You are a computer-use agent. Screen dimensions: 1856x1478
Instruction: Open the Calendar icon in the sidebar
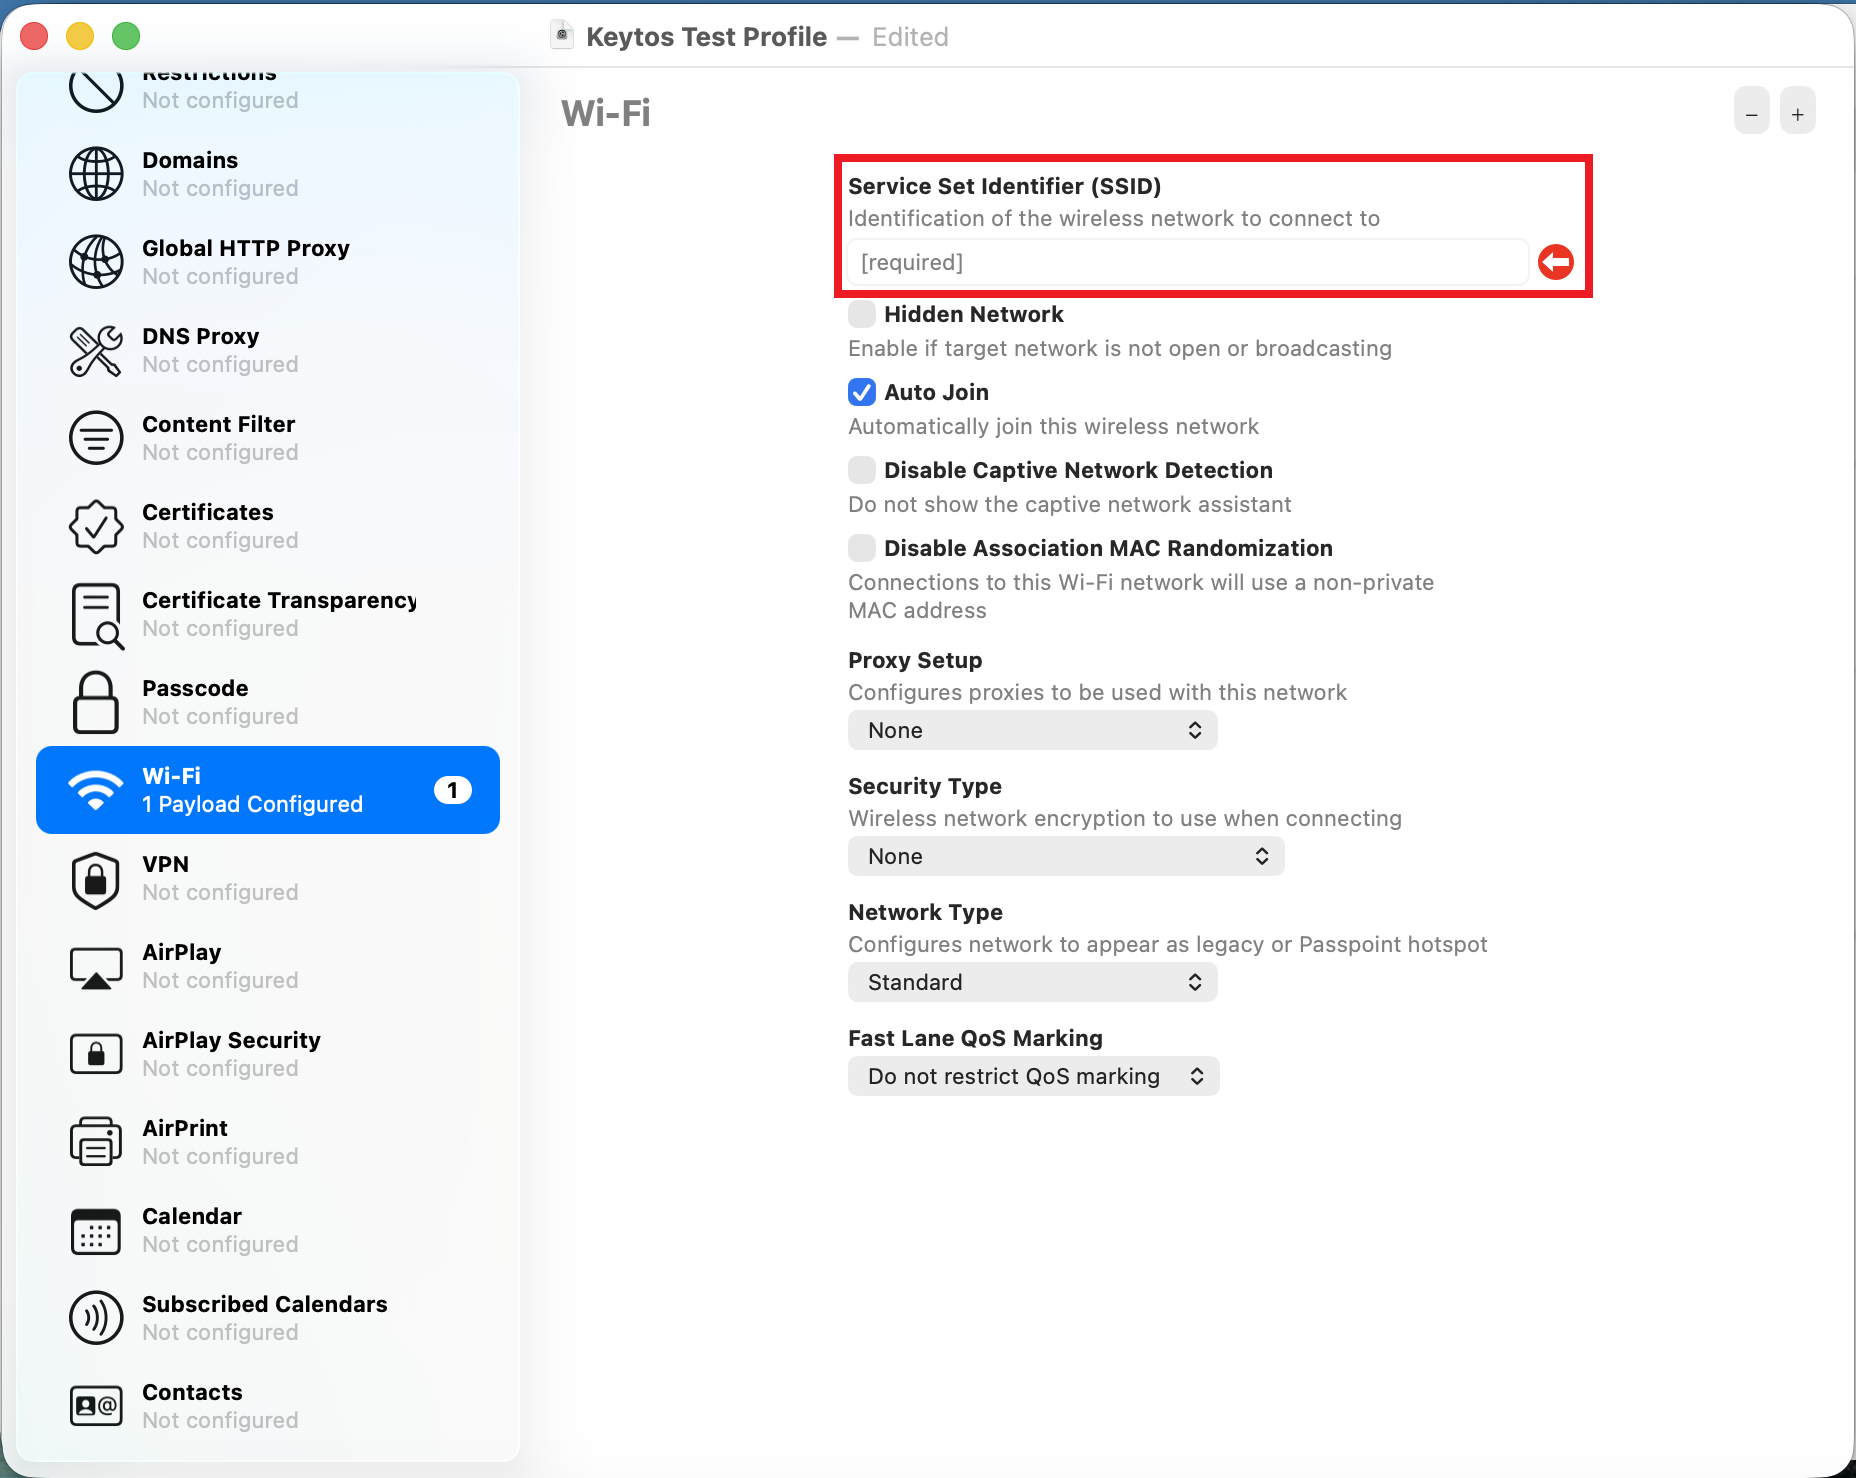pyautogui.click(x=96, y=1230)
